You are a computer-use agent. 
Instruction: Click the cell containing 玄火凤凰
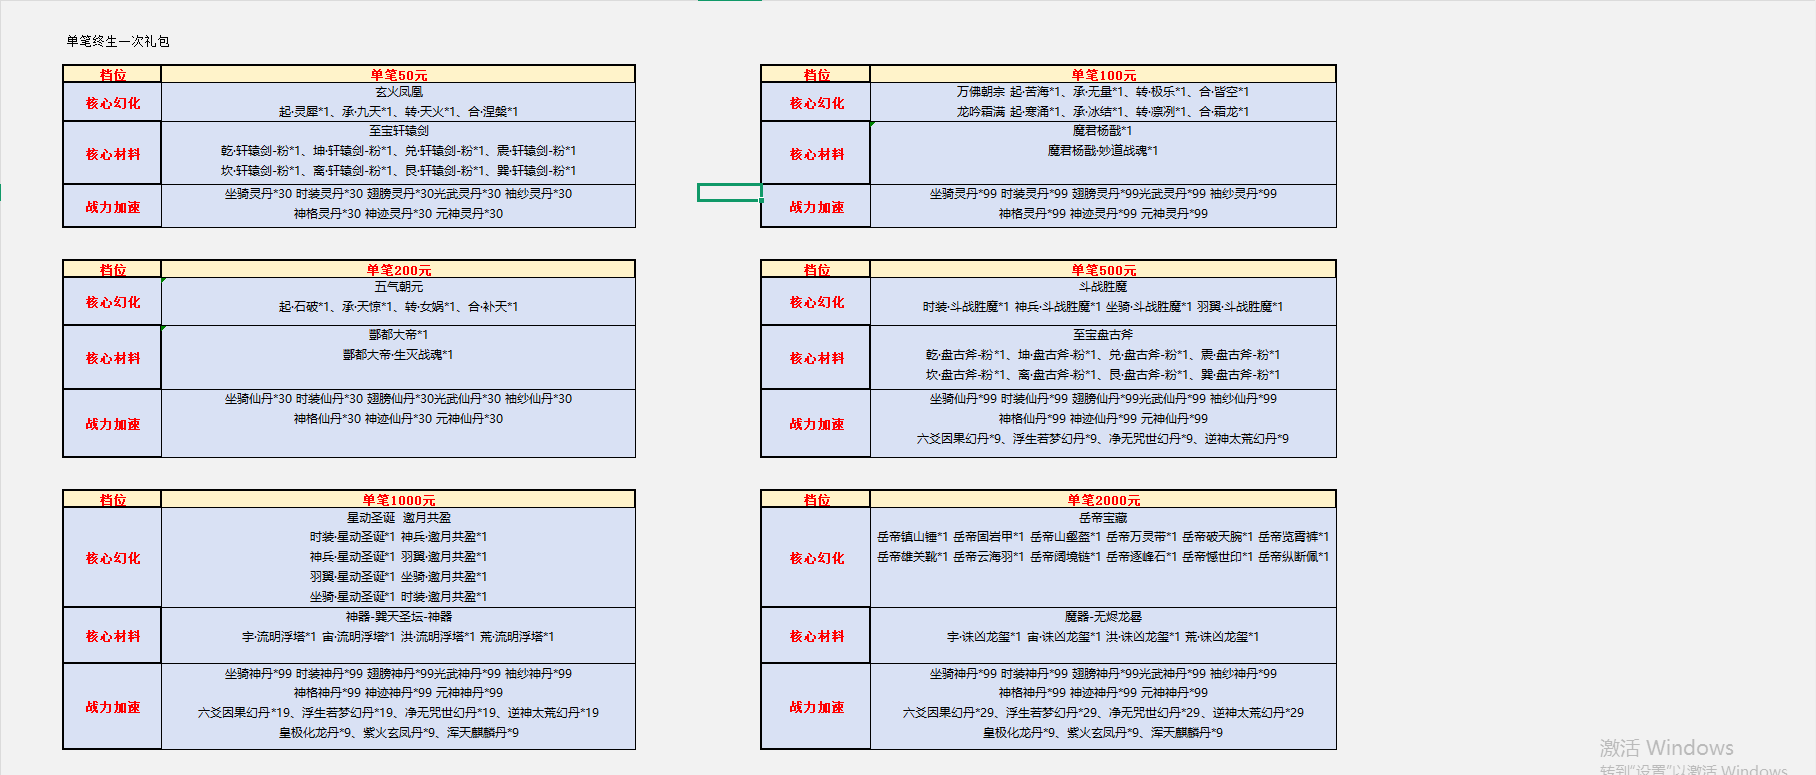click(x=398, y=102)
